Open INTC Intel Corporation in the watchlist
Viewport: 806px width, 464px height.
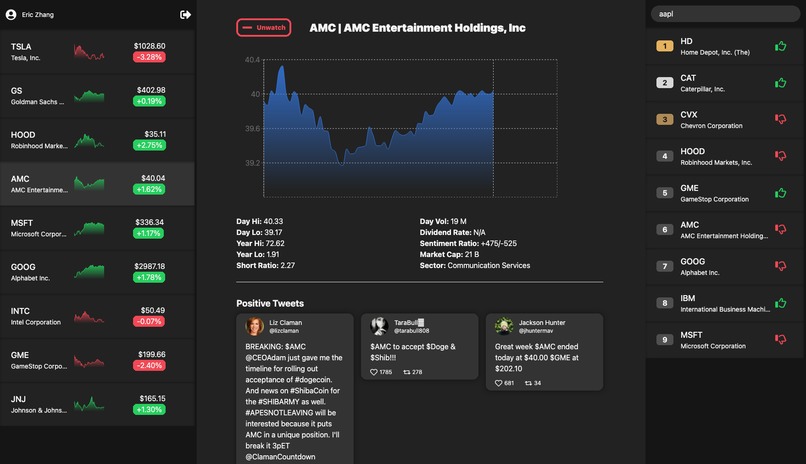pos(97,316)
